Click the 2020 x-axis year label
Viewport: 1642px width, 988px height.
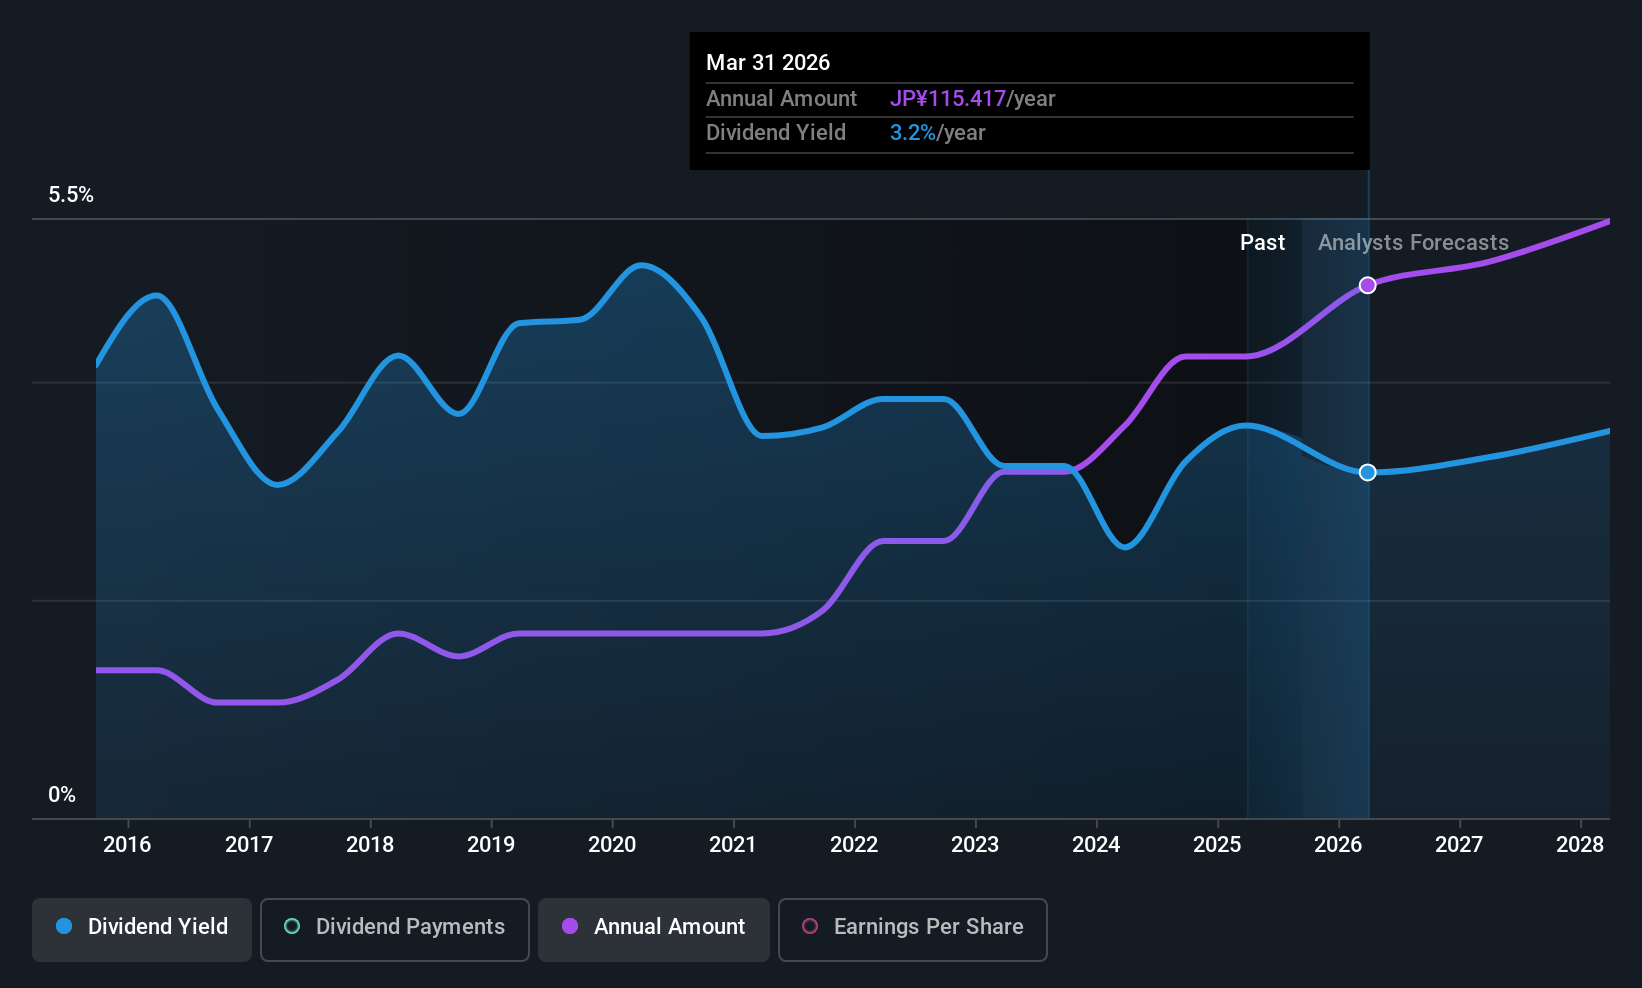click(612, 844)
